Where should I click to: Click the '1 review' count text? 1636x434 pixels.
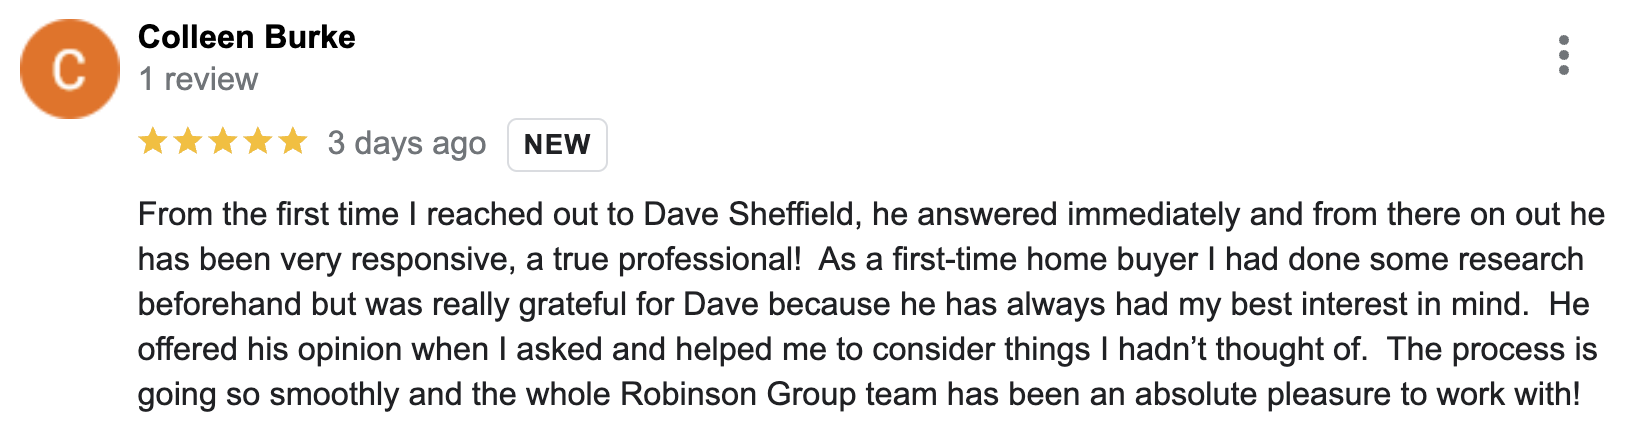coord(198,79)
